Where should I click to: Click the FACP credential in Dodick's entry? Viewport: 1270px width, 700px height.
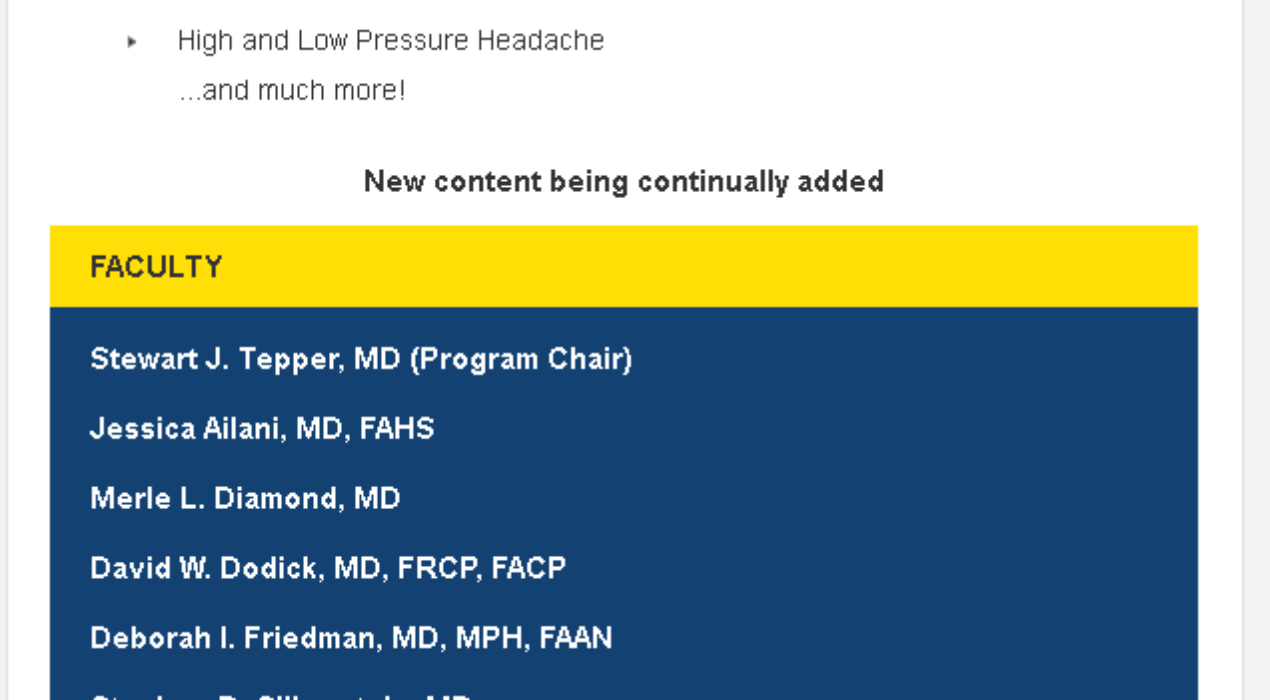pyautogui.click(x=529, y=568)
